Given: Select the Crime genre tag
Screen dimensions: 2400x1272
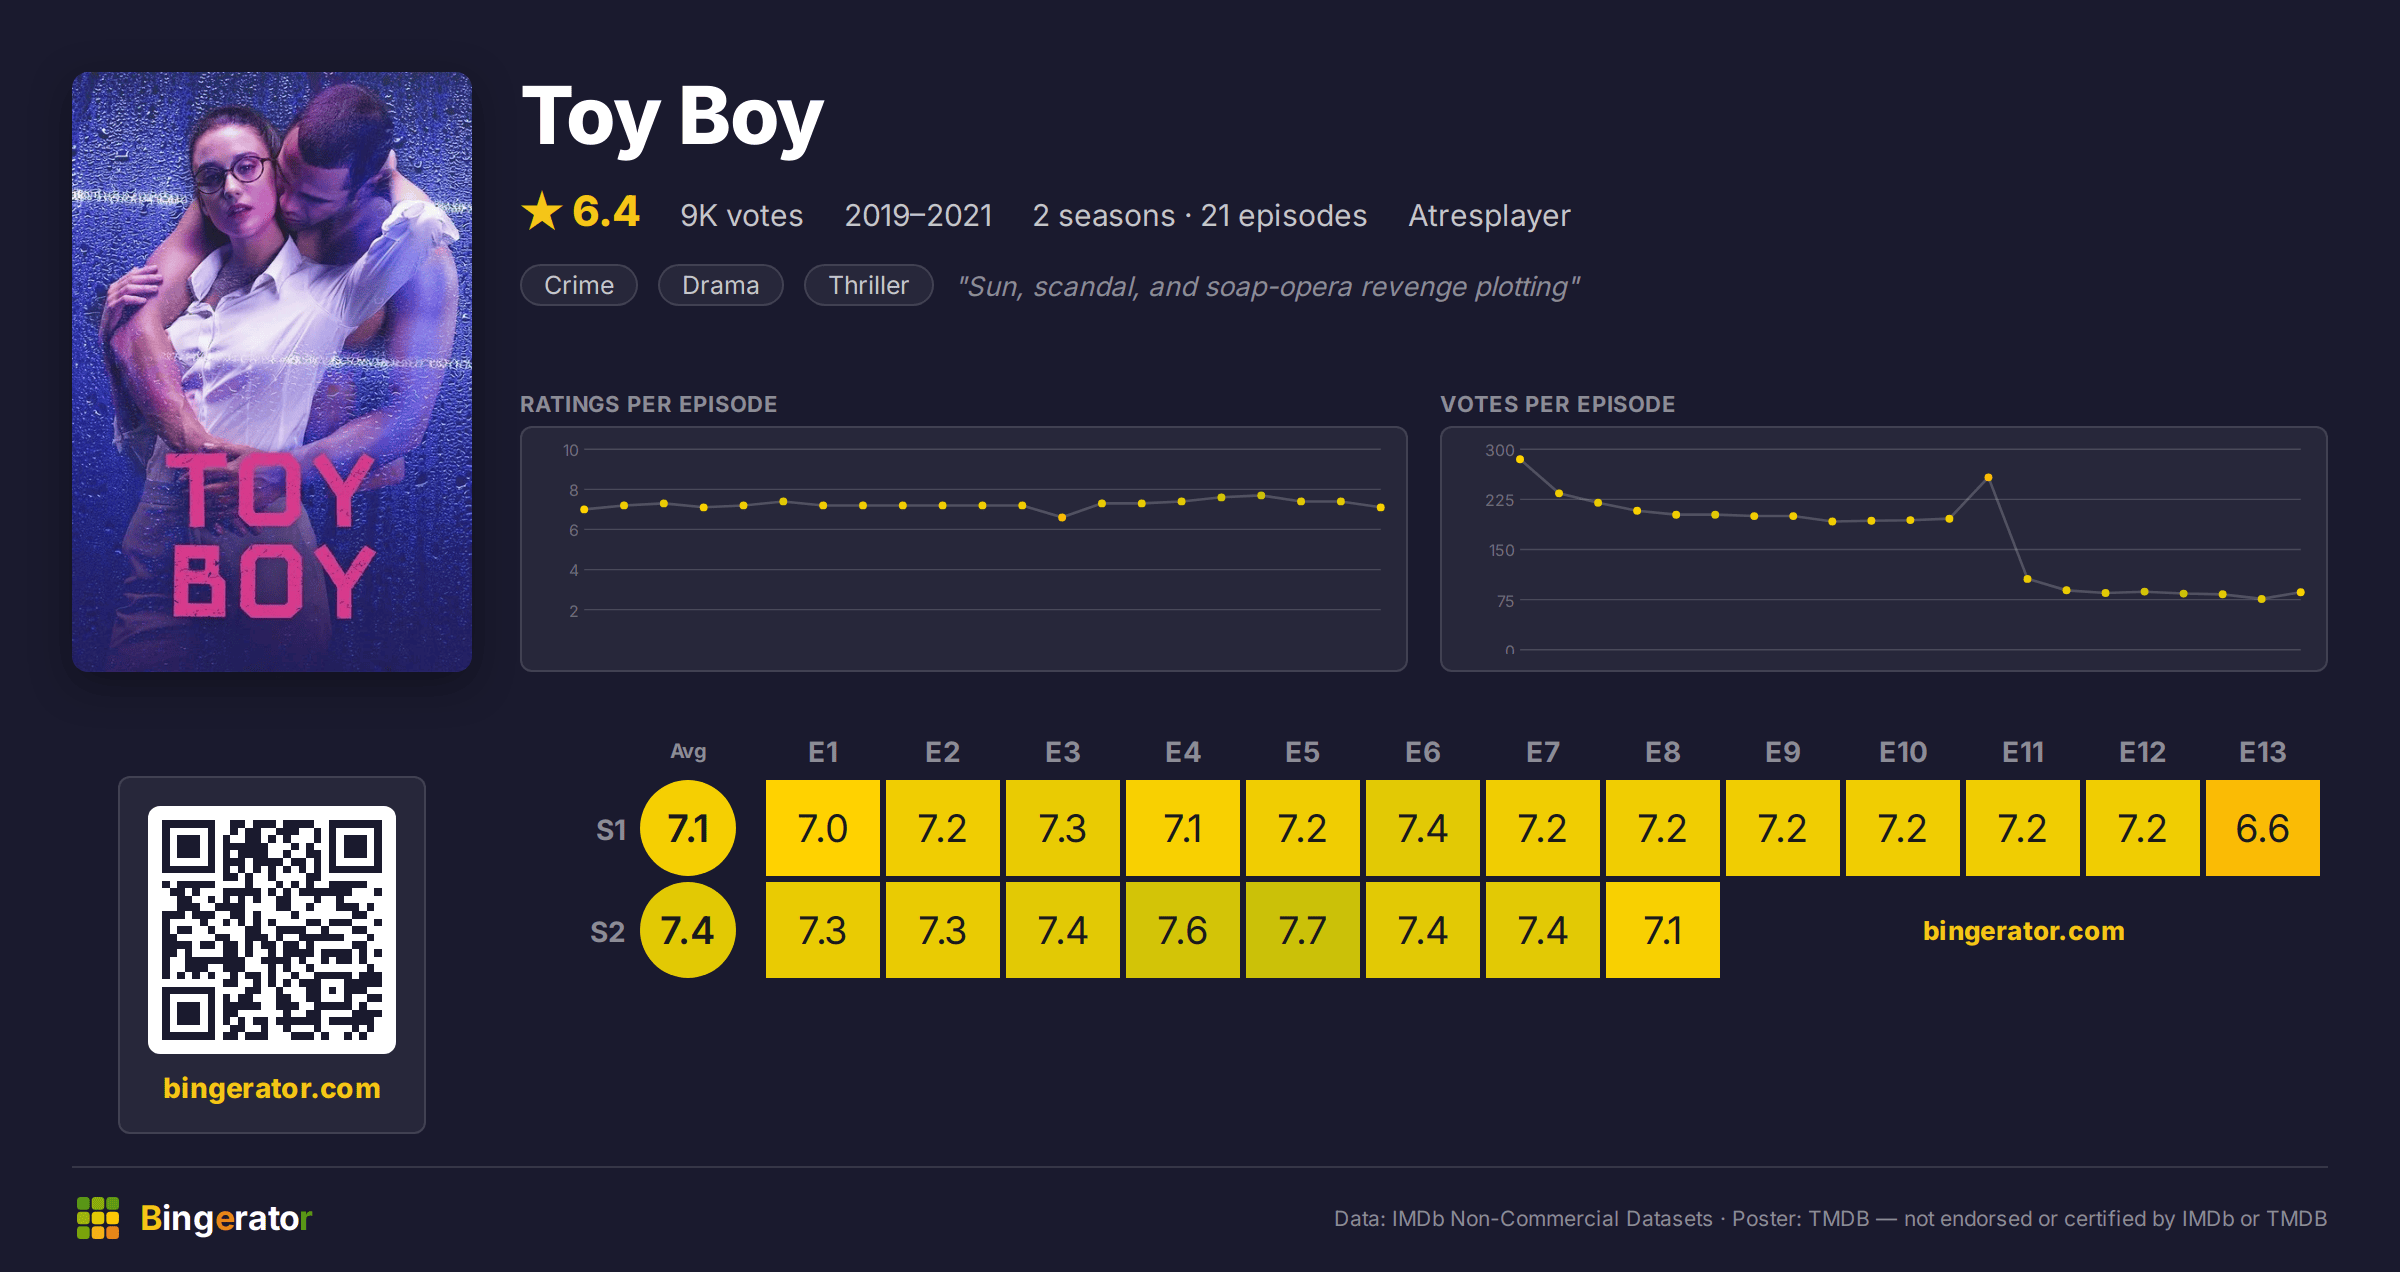Looking at the screenshot, I should (x=579, y=286).
